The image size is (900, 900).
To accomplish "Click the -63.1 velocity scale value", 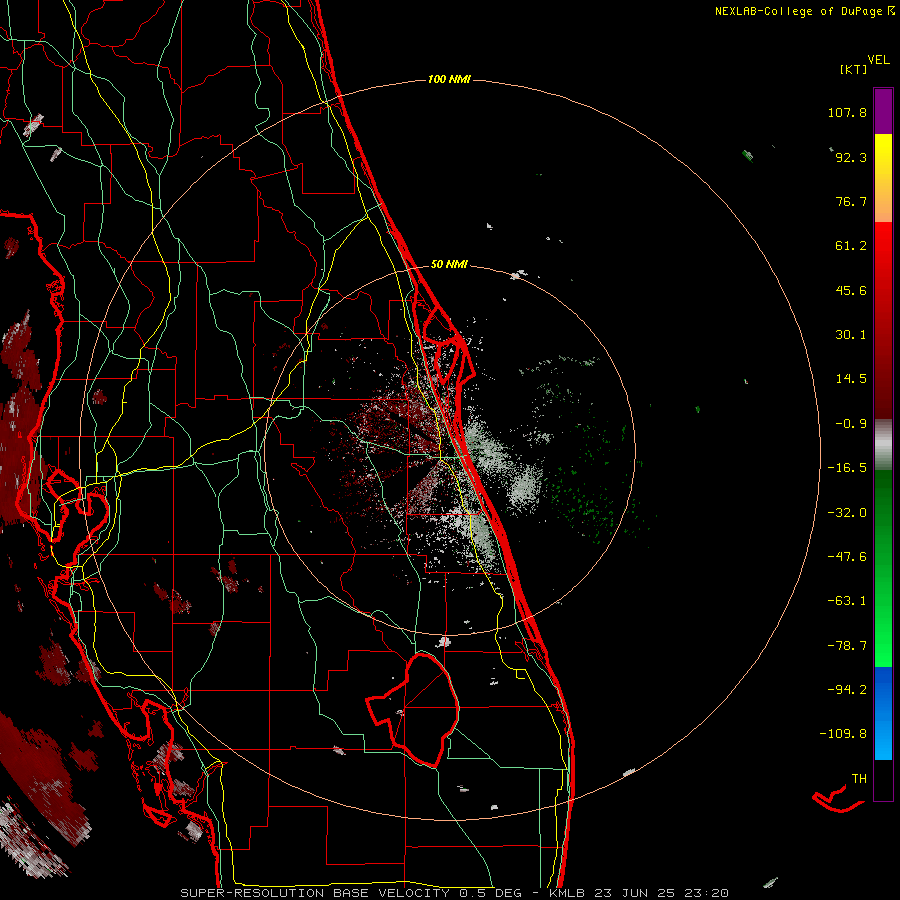I will click(x=847, y=601).
